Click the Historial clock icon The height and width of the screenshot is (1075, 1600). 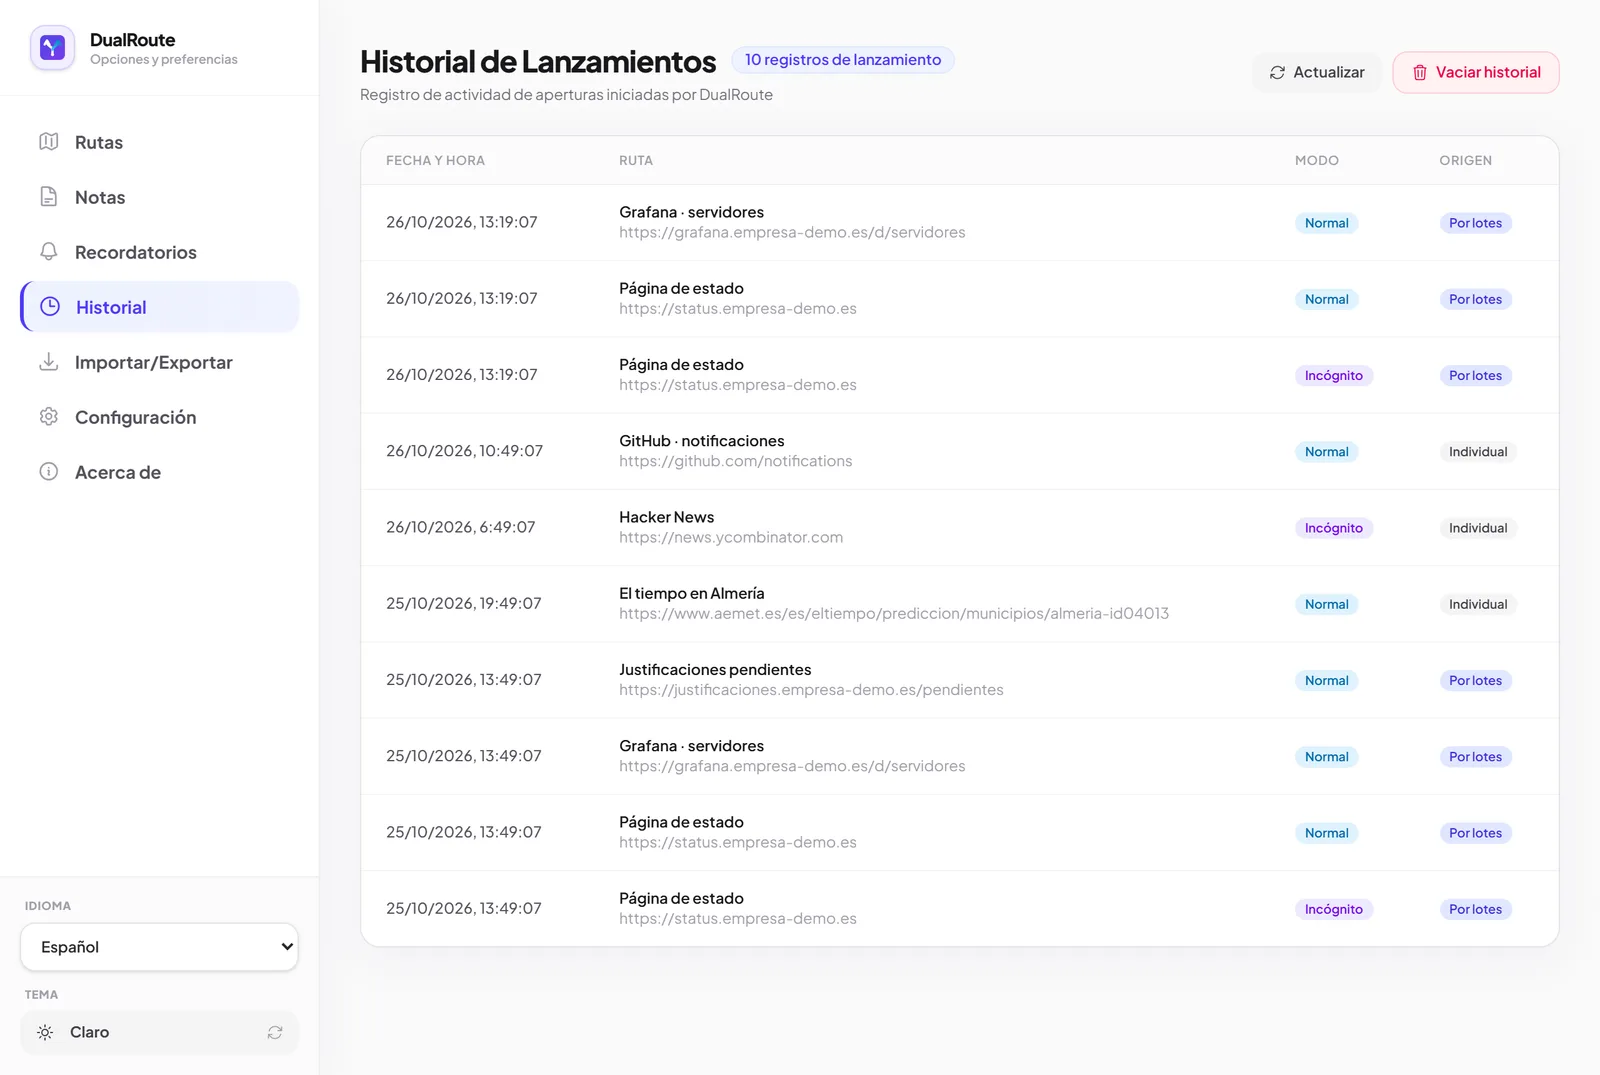click(x=50, y=307)
